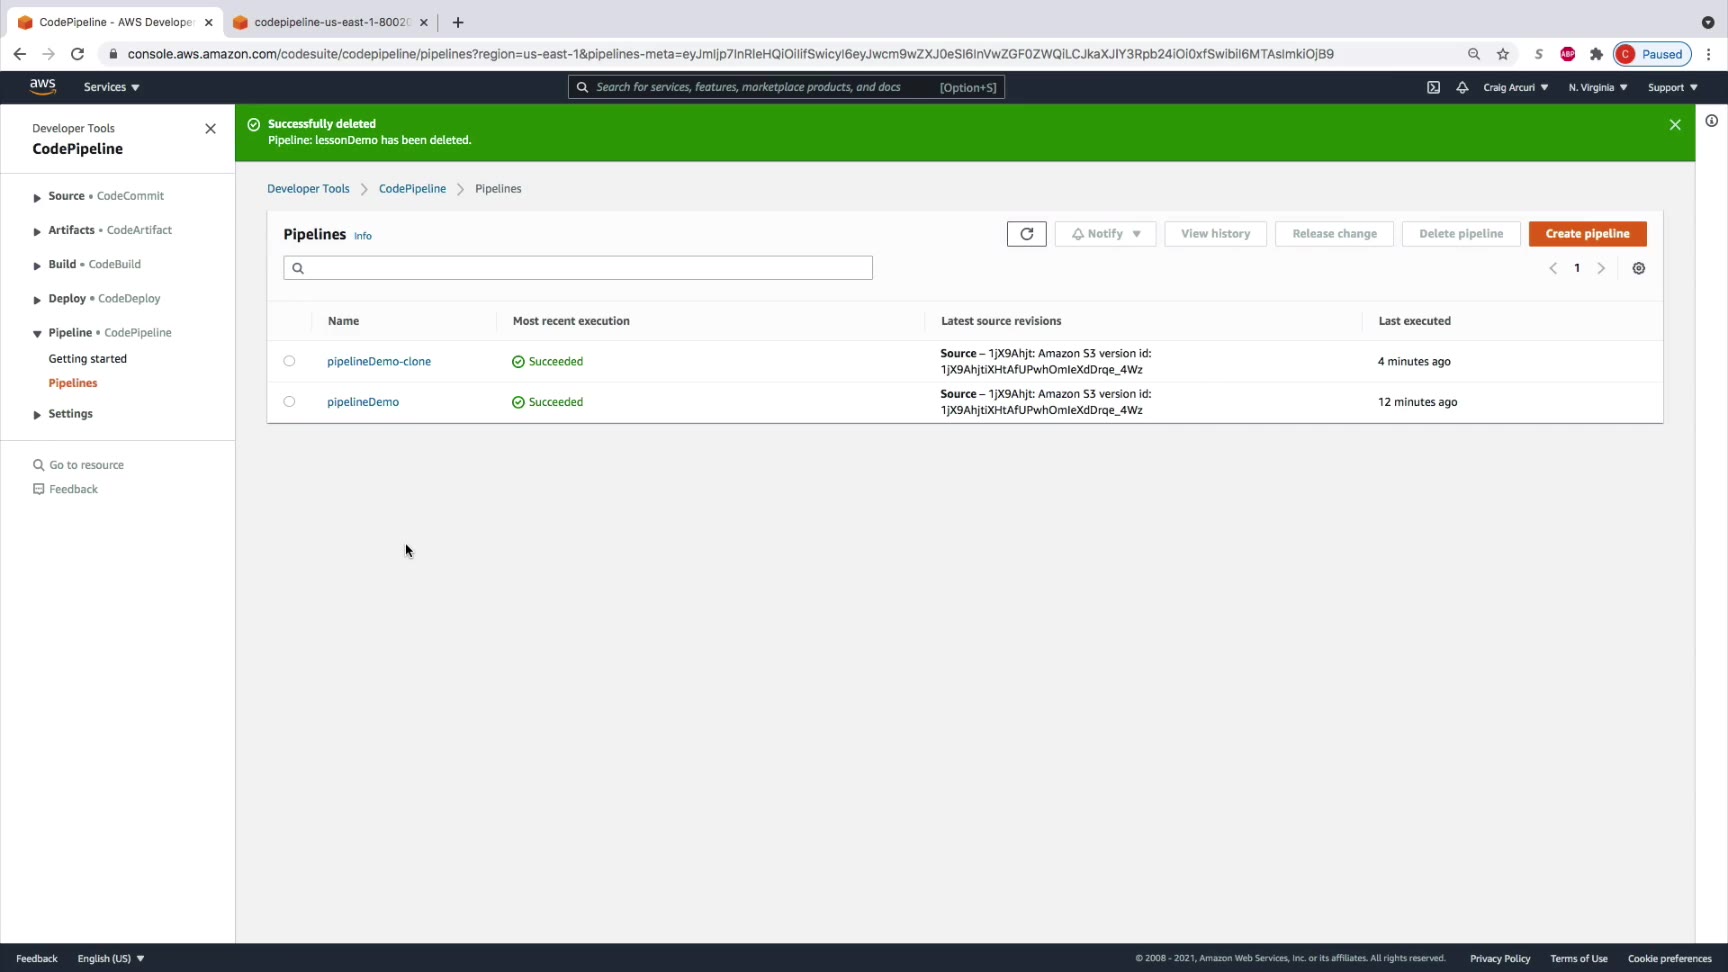Click Go to resource search icon
Screen dimensions: 1728x972
[x=39, y=465]
